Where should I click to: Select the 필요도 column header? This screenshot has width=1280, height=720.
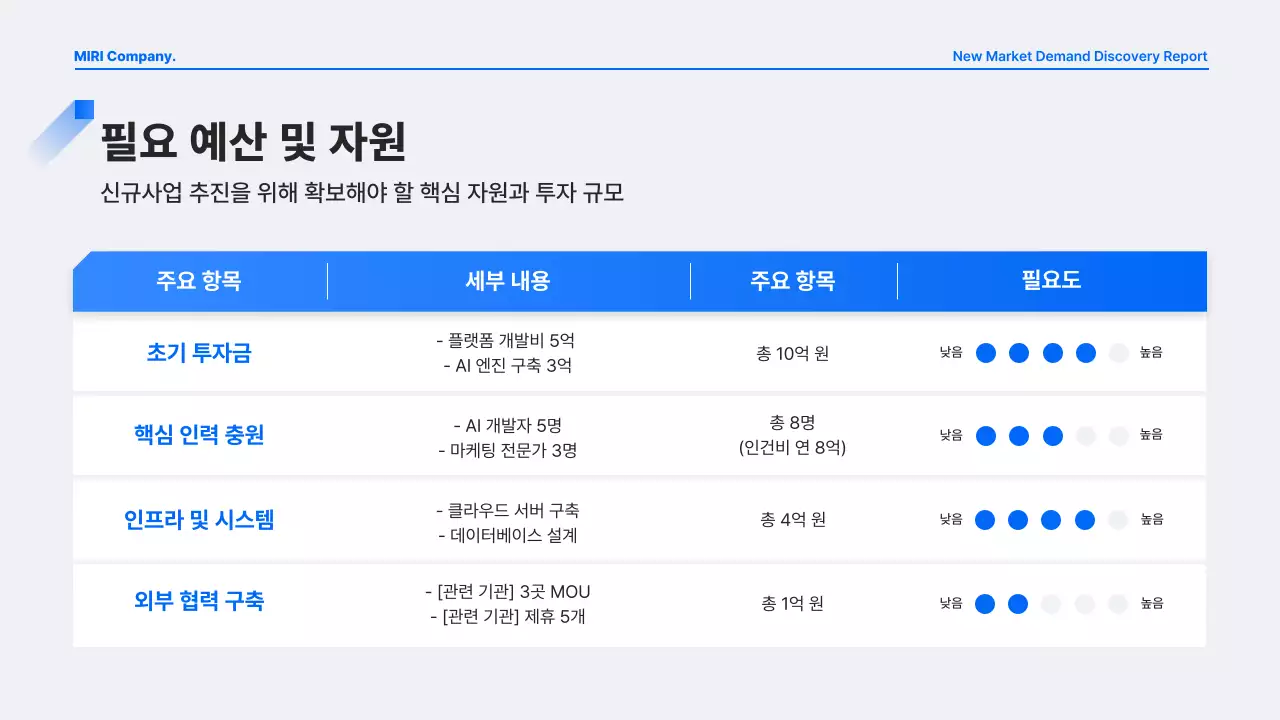pyautogui.click(x=1053, y=281)
